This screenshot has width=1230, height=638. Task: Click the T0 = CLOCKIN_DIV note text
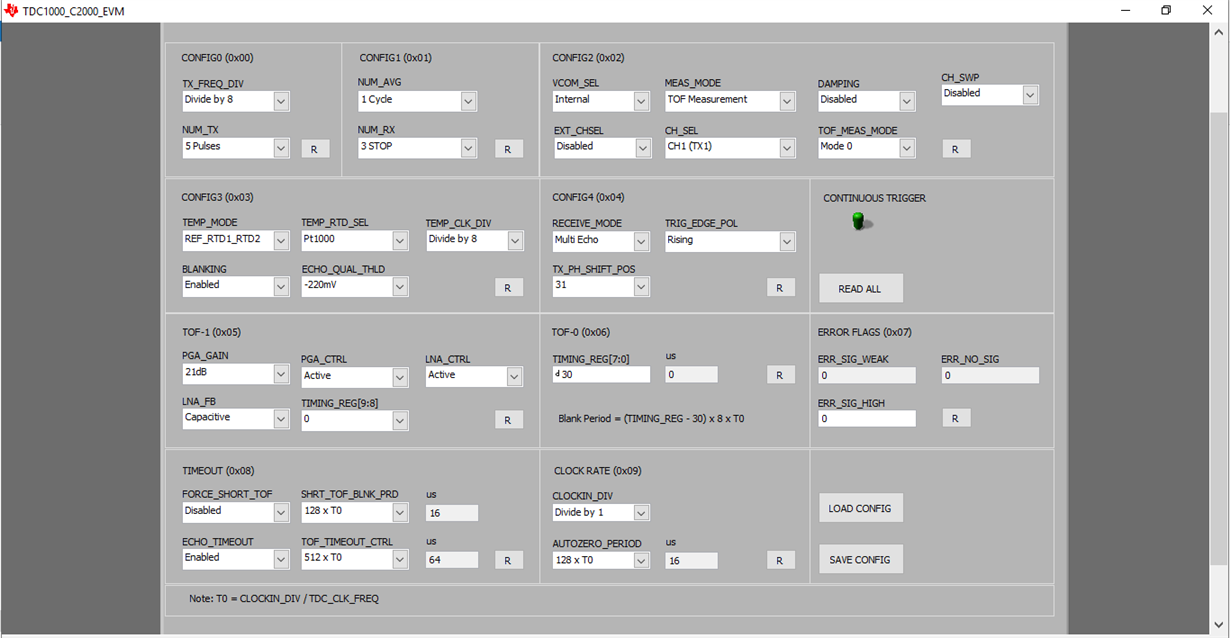click(284, 598)
